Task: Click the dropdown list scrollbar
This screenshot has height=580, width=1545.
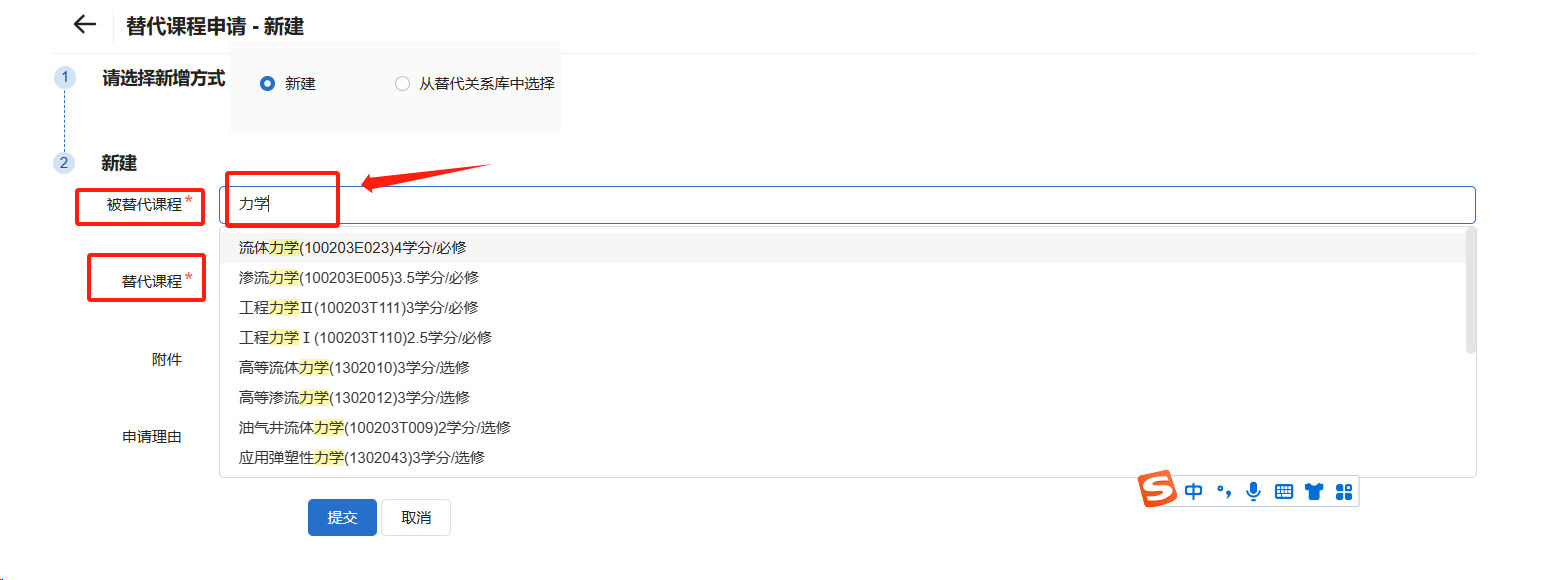Action: click(1470, 290)
